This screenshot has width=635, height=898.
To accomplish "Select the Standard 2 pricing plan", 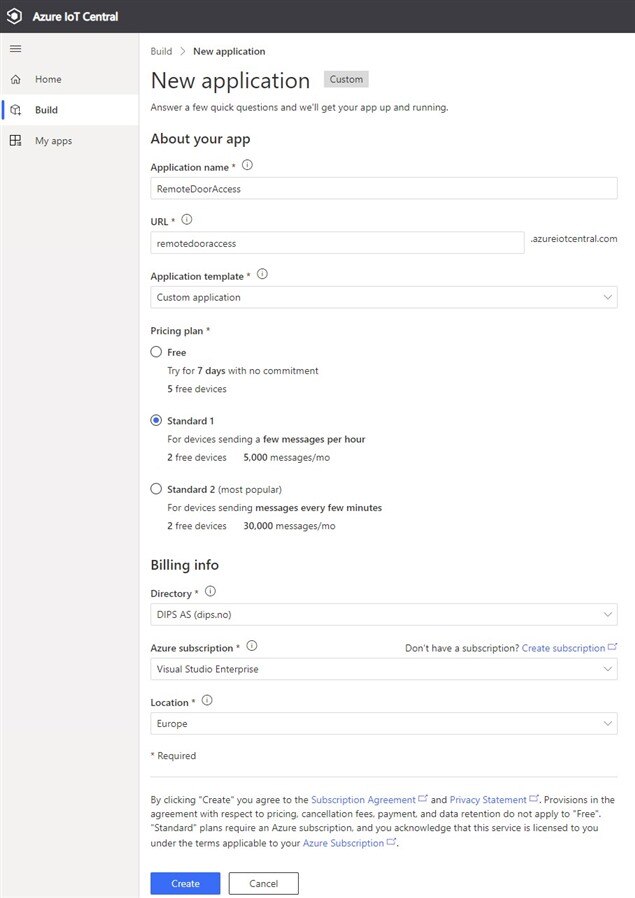I will (x=156, y=490).
